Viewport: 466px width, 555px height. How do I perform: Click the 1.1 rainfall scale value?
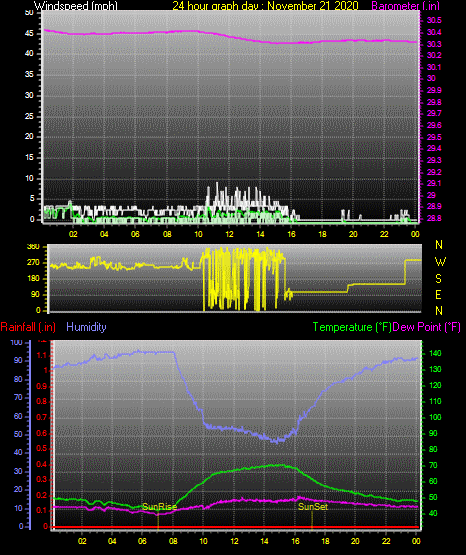(x=42, y=355)
